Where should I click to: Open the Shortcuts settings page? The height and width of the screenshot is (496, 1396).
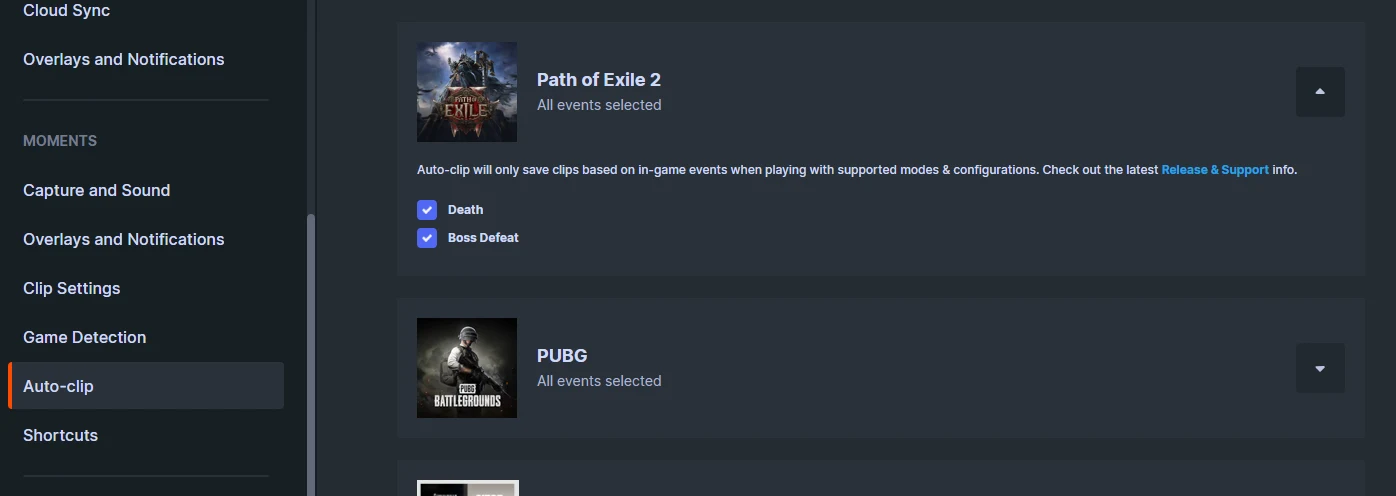pyautogui.click(x=61, y=435)
